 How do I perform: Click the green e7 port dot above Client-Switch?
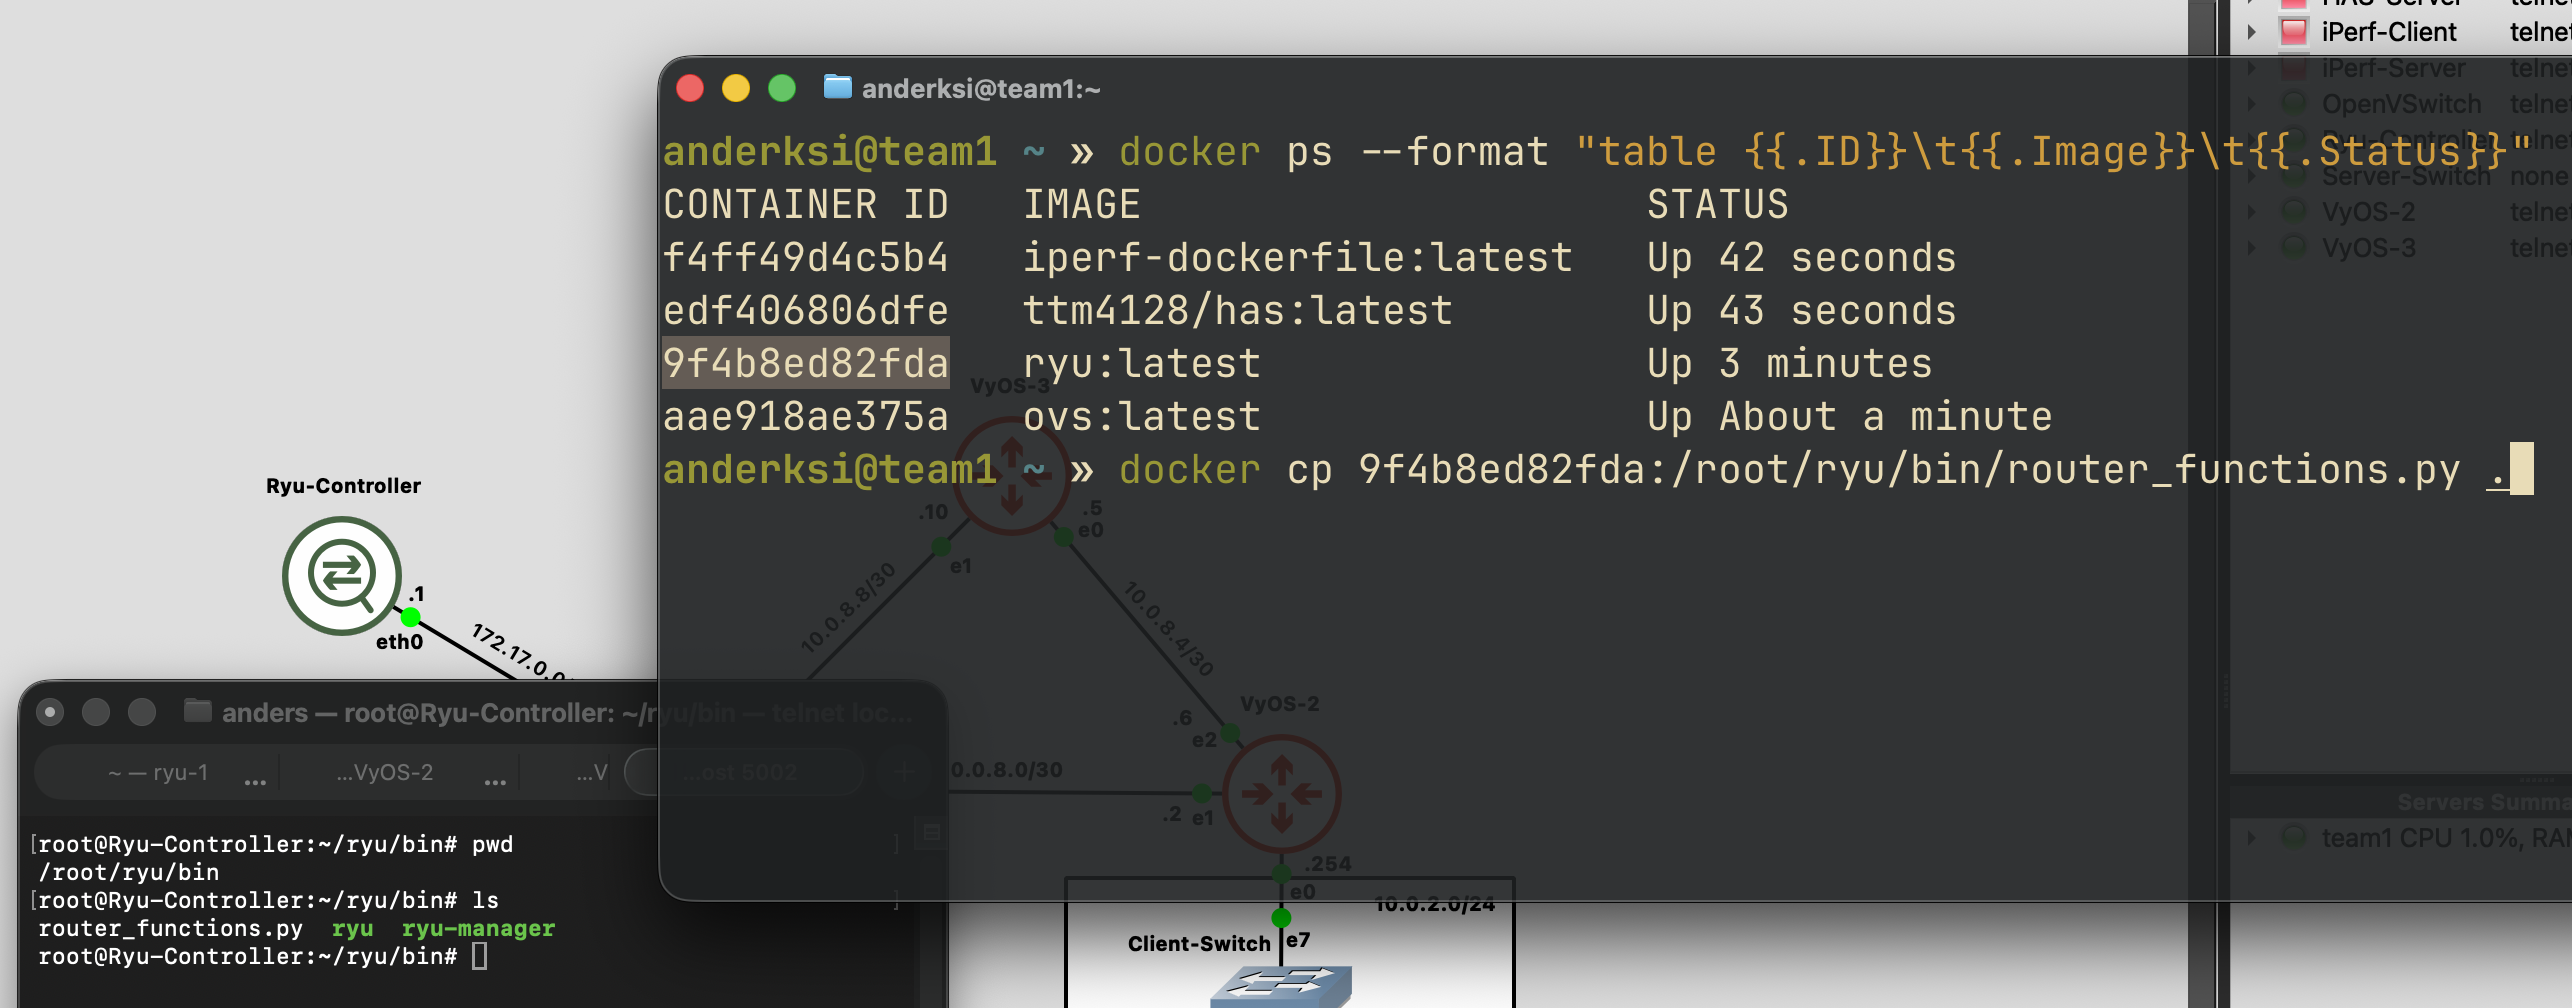tap(1281, 917)
